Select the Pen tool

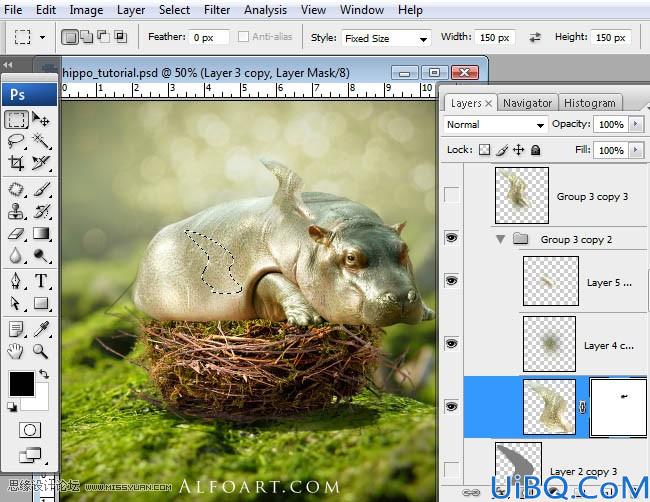[16, 281]
